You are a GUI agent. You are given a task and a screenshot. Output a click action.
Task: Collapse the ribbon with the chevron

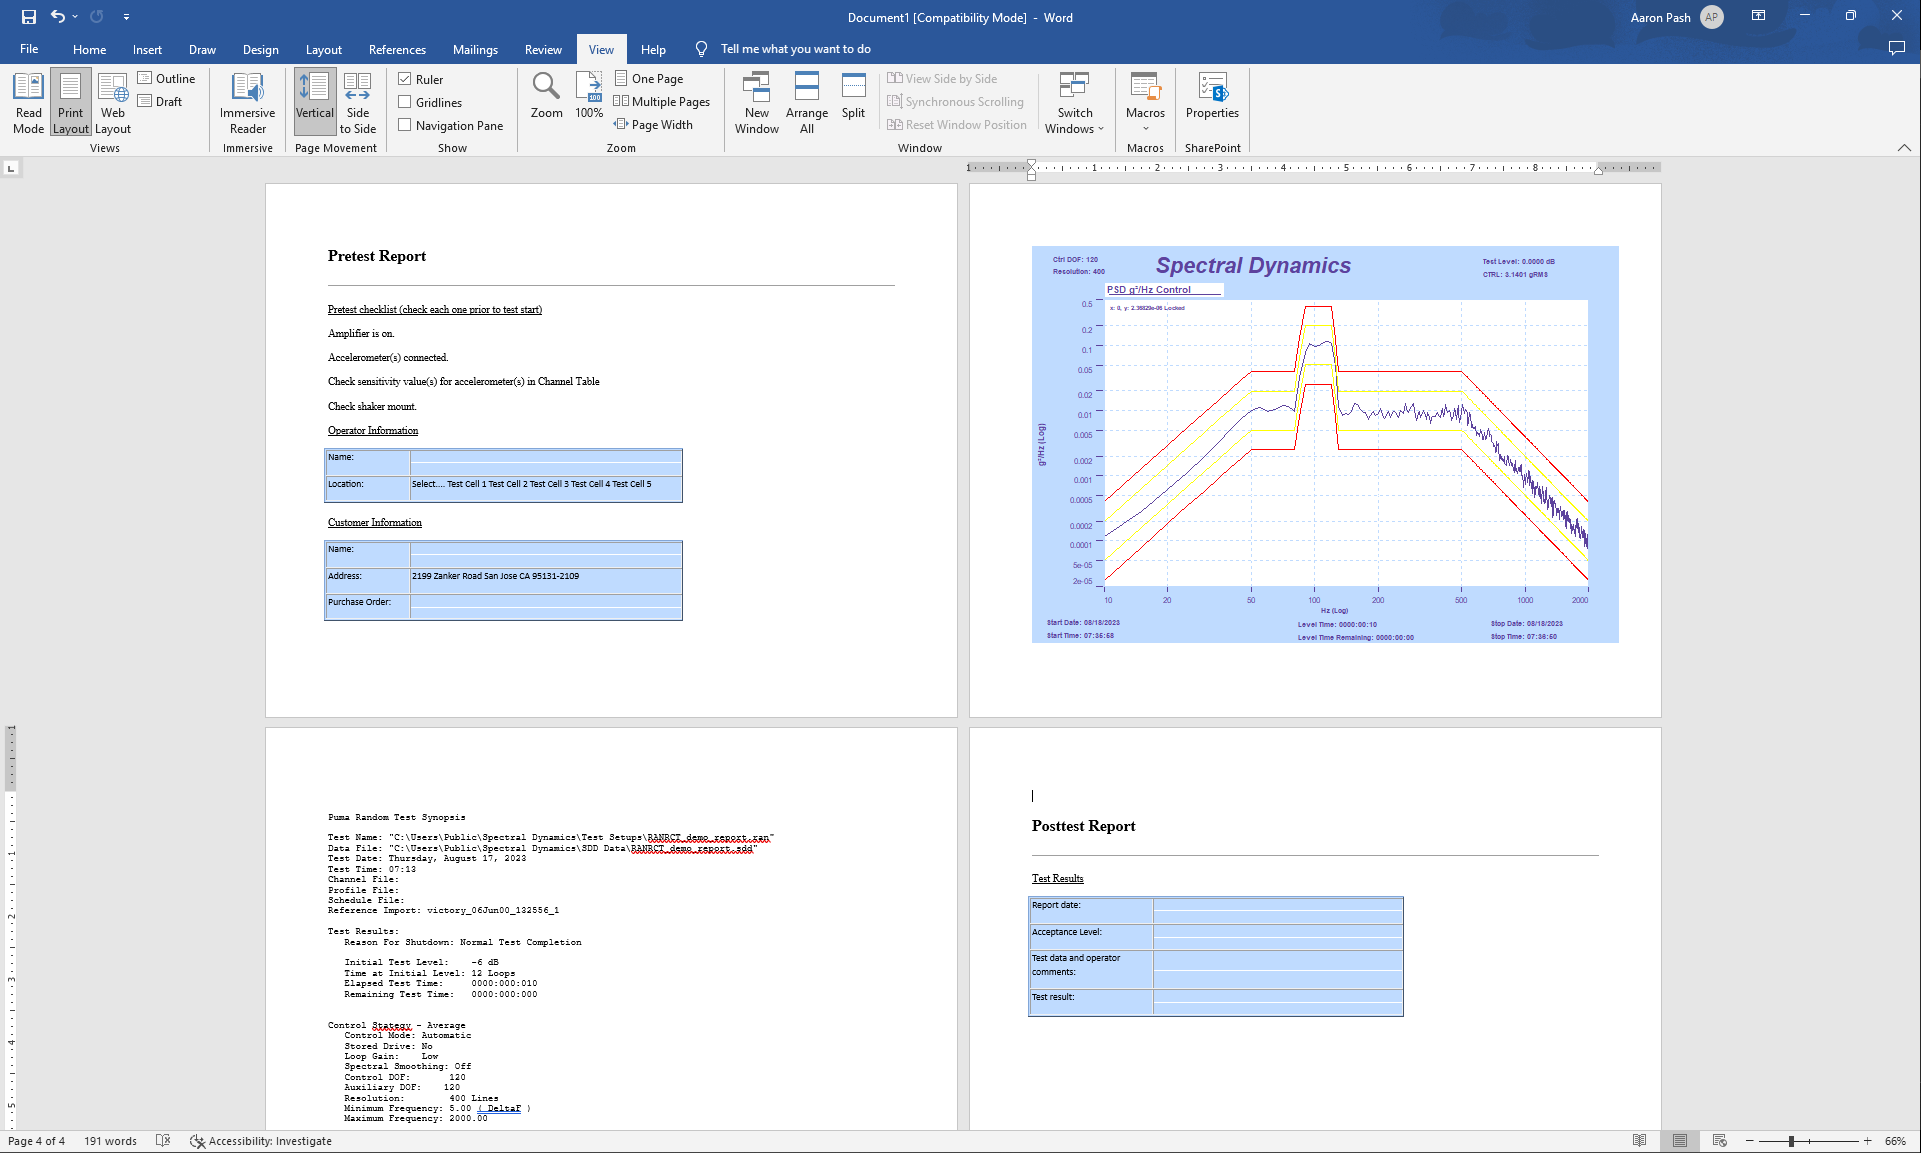(x=1903, y=148)
